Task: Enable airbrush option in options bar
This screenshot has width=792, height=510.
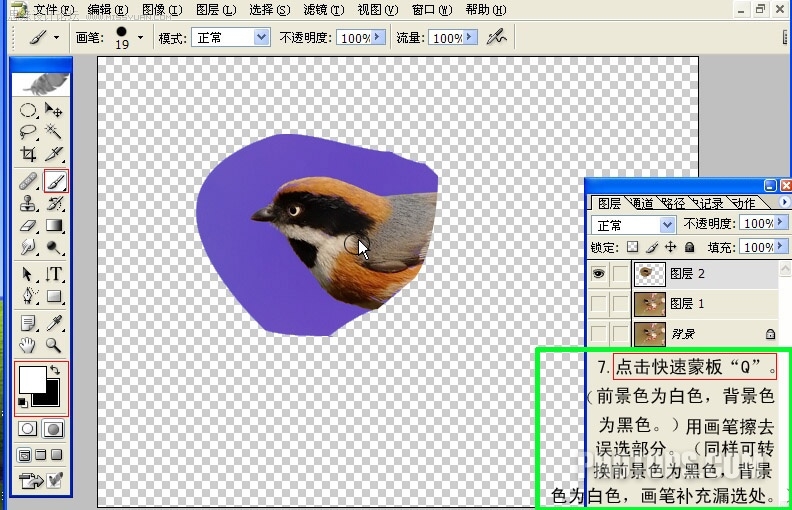Action: coord(497,37)
